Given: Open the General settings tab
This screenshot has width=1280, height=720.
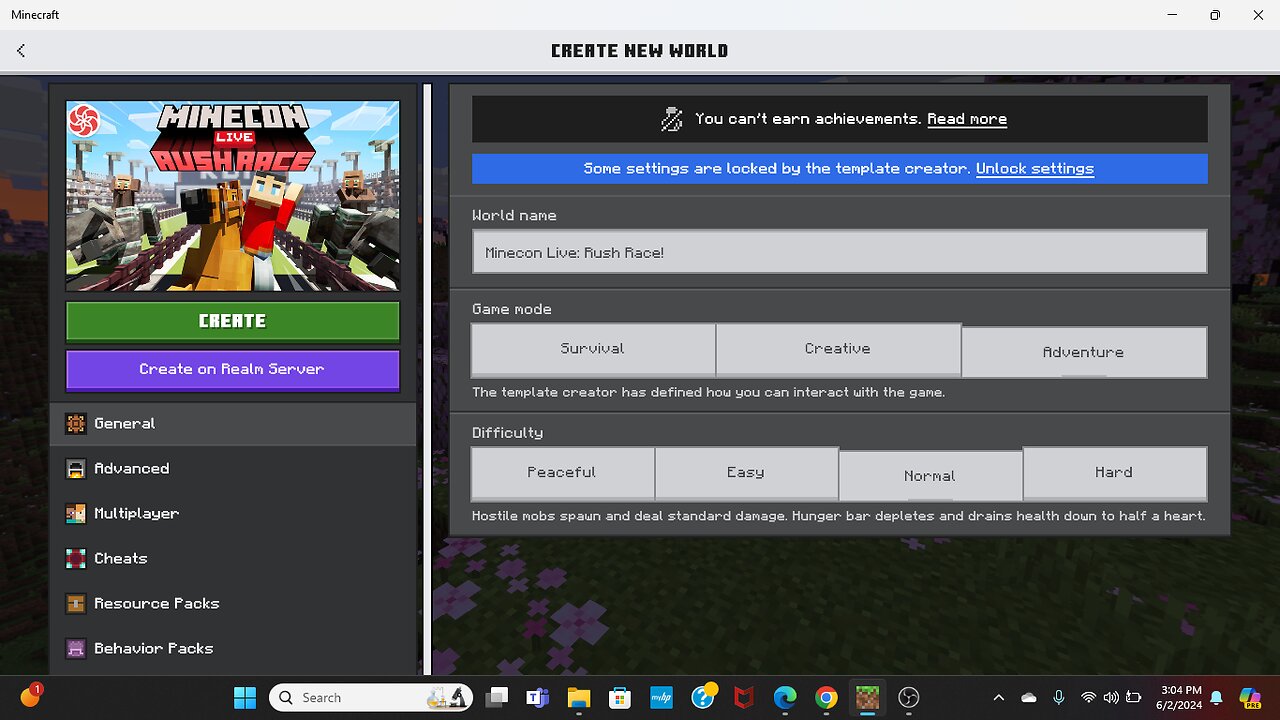Looking at the screenshot, I should click(233, 423).
